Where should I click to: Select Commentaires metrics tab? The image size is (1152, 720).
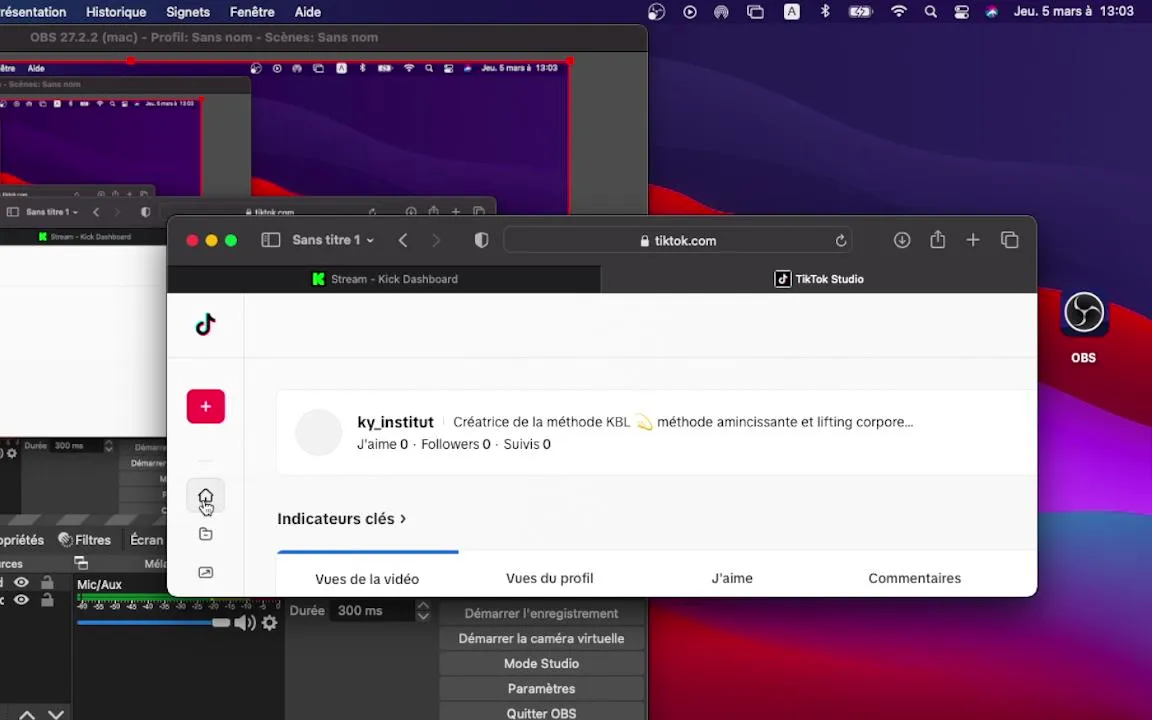pos(915,578)
